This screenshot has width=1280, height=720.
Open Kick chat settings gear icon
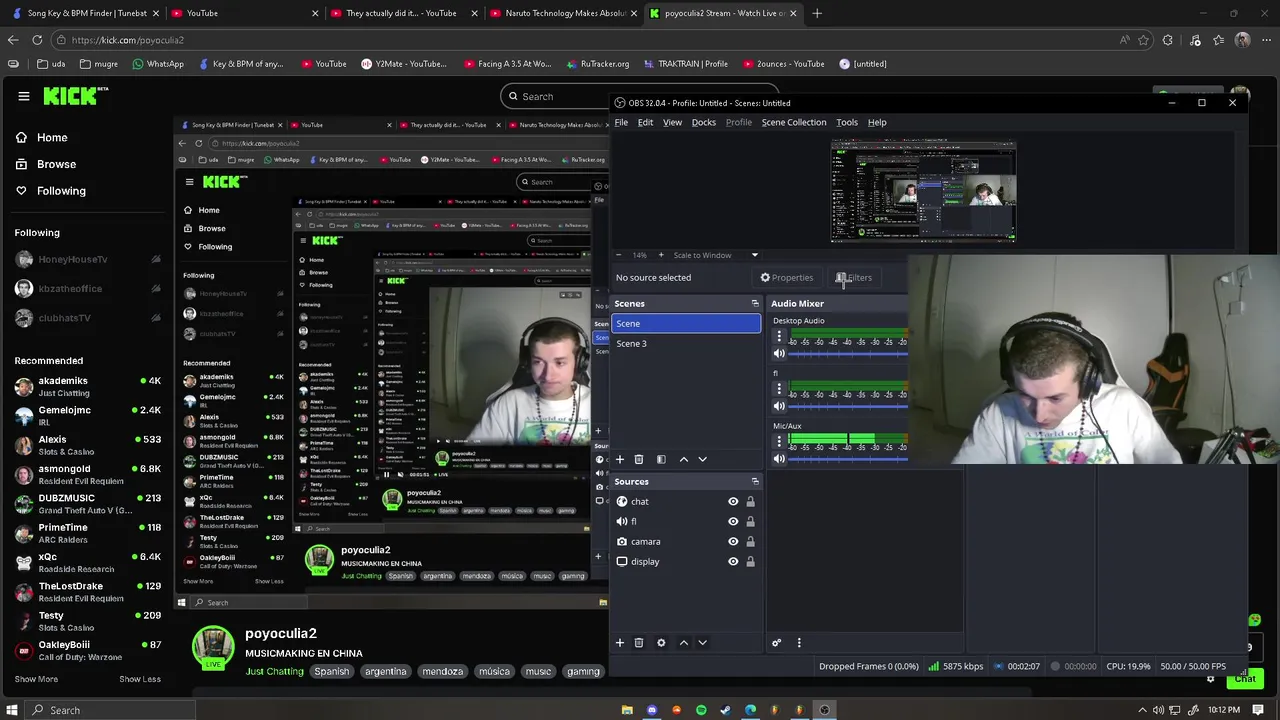click(x=1210, y=679)
